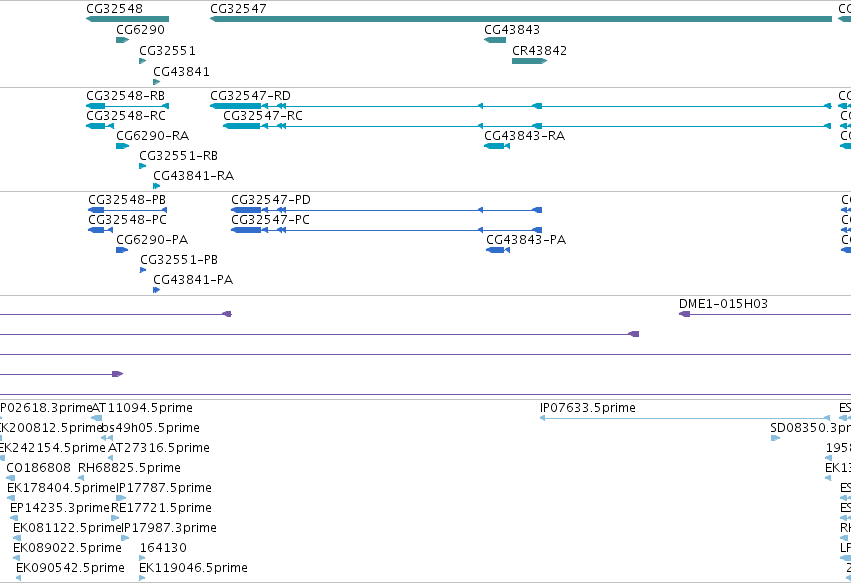Viewport: 851px width, 583px height.
Task: Select protein CG32547-PD
Action: pyautogui.click(x=271, y=200)
